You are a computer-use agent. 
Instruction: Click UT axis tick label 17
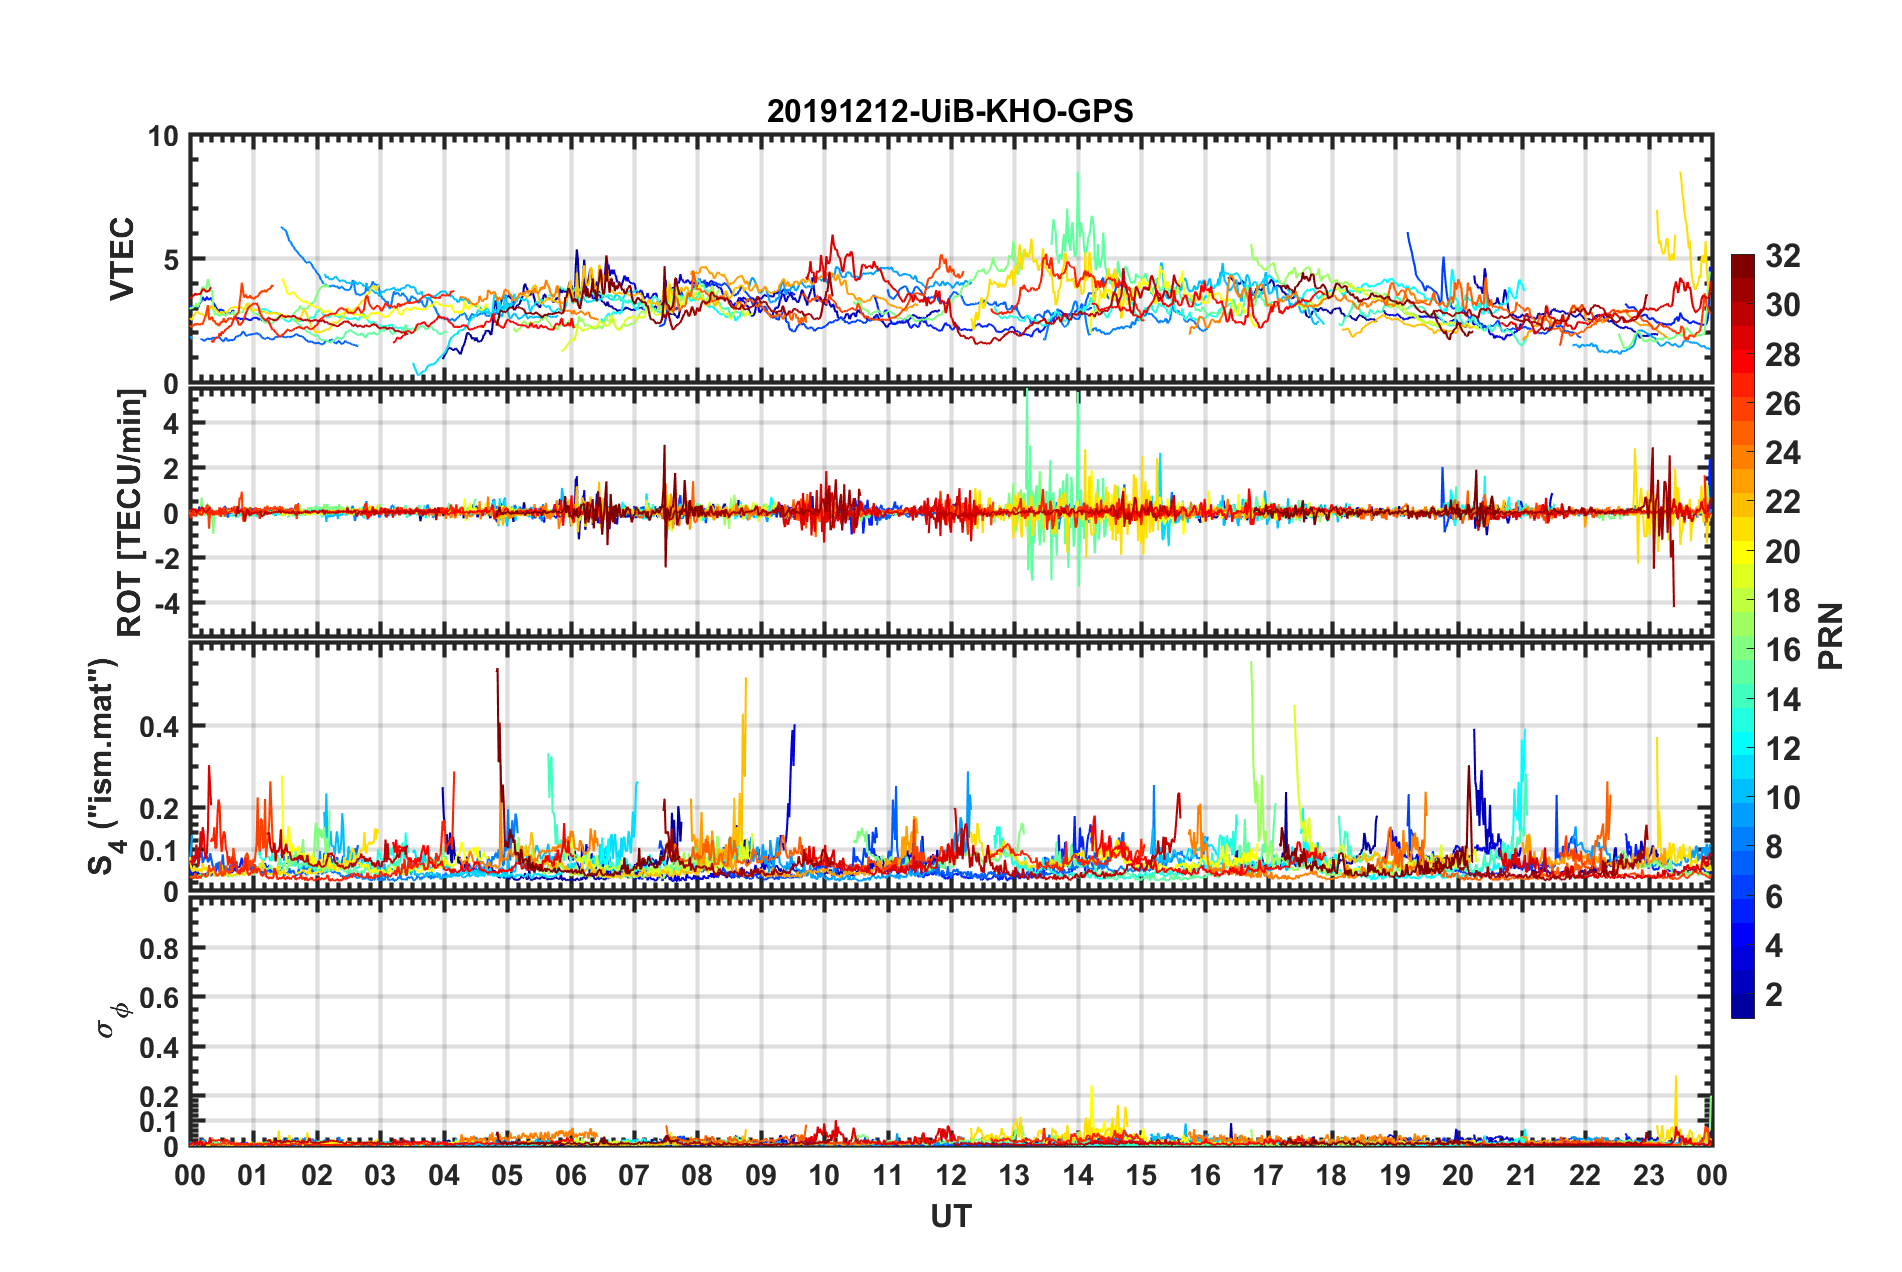point(1268,1175)
